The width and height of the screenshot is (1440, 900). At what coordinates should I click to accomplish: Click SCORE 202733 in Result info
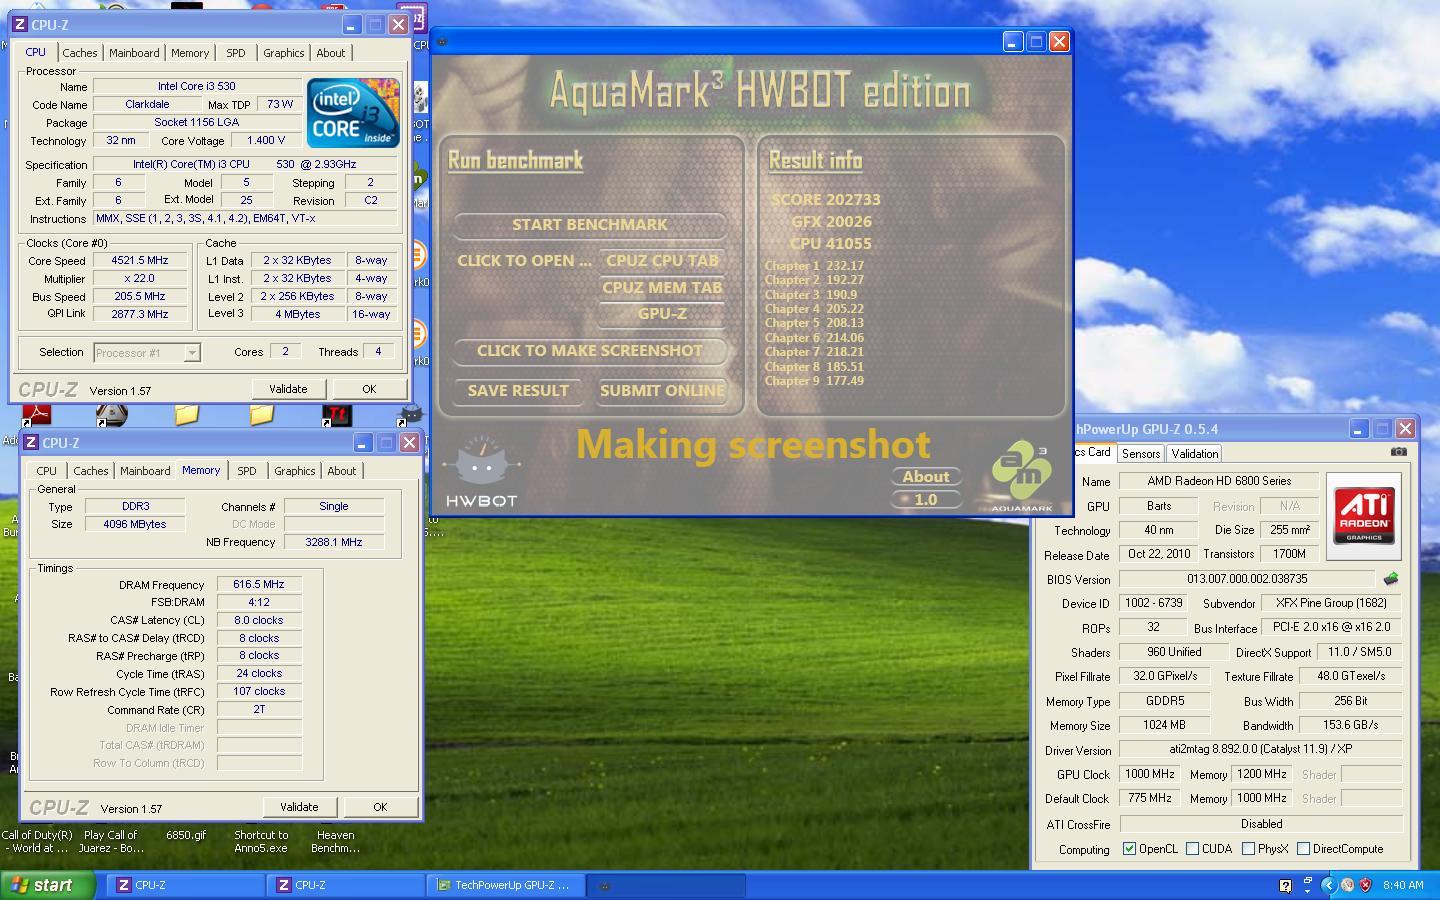[825, 200]
